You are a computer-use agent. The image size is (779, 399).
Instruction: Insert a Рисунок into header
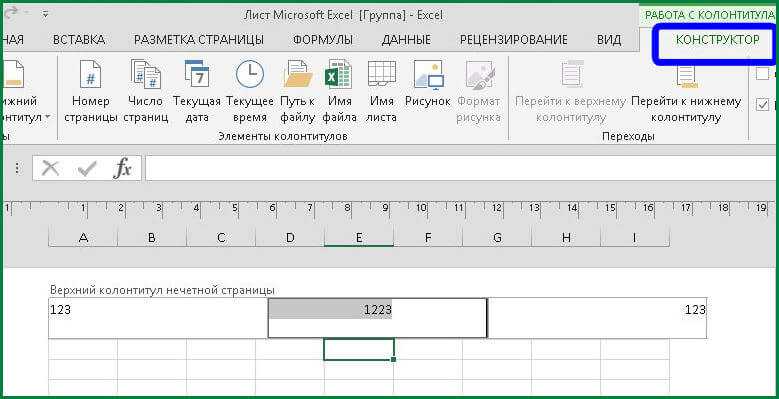(428, 84)
